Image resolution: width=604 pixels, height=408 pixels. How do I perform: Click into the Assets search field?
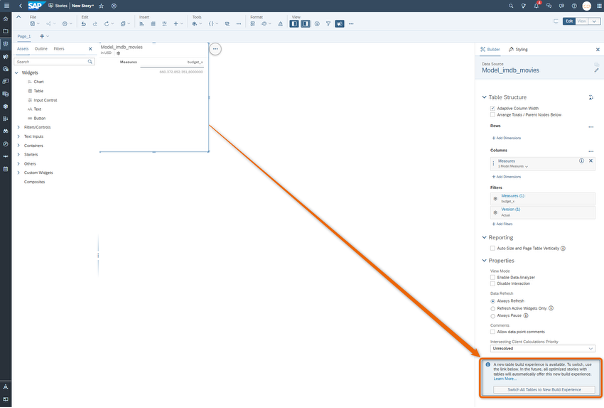[54, 62]
